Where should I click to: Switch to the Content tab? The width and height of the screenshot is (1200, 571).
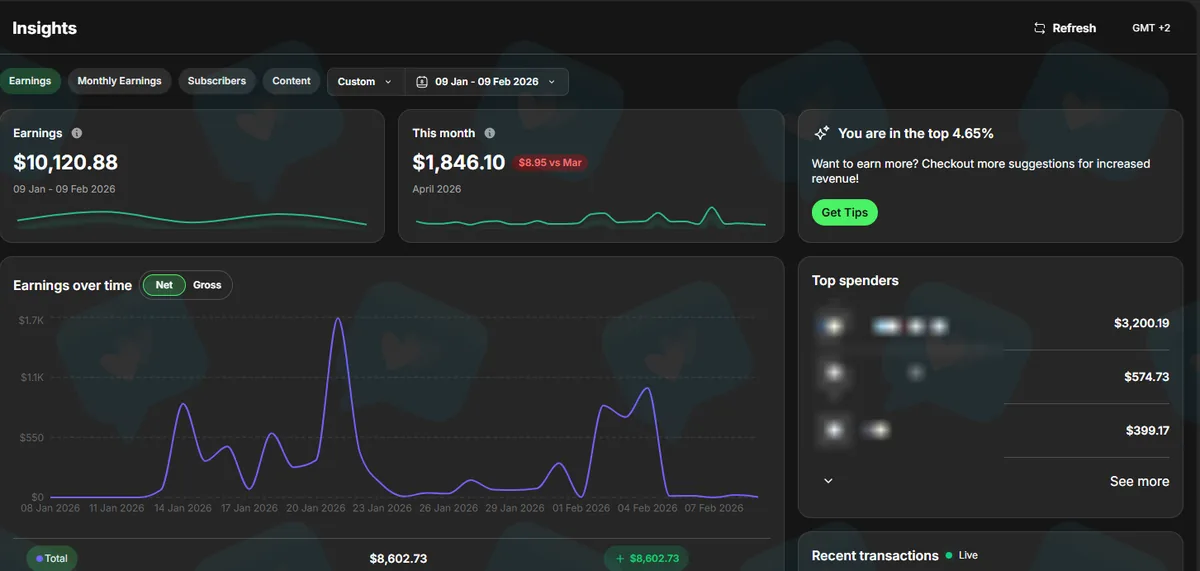[x=291, y=81]
